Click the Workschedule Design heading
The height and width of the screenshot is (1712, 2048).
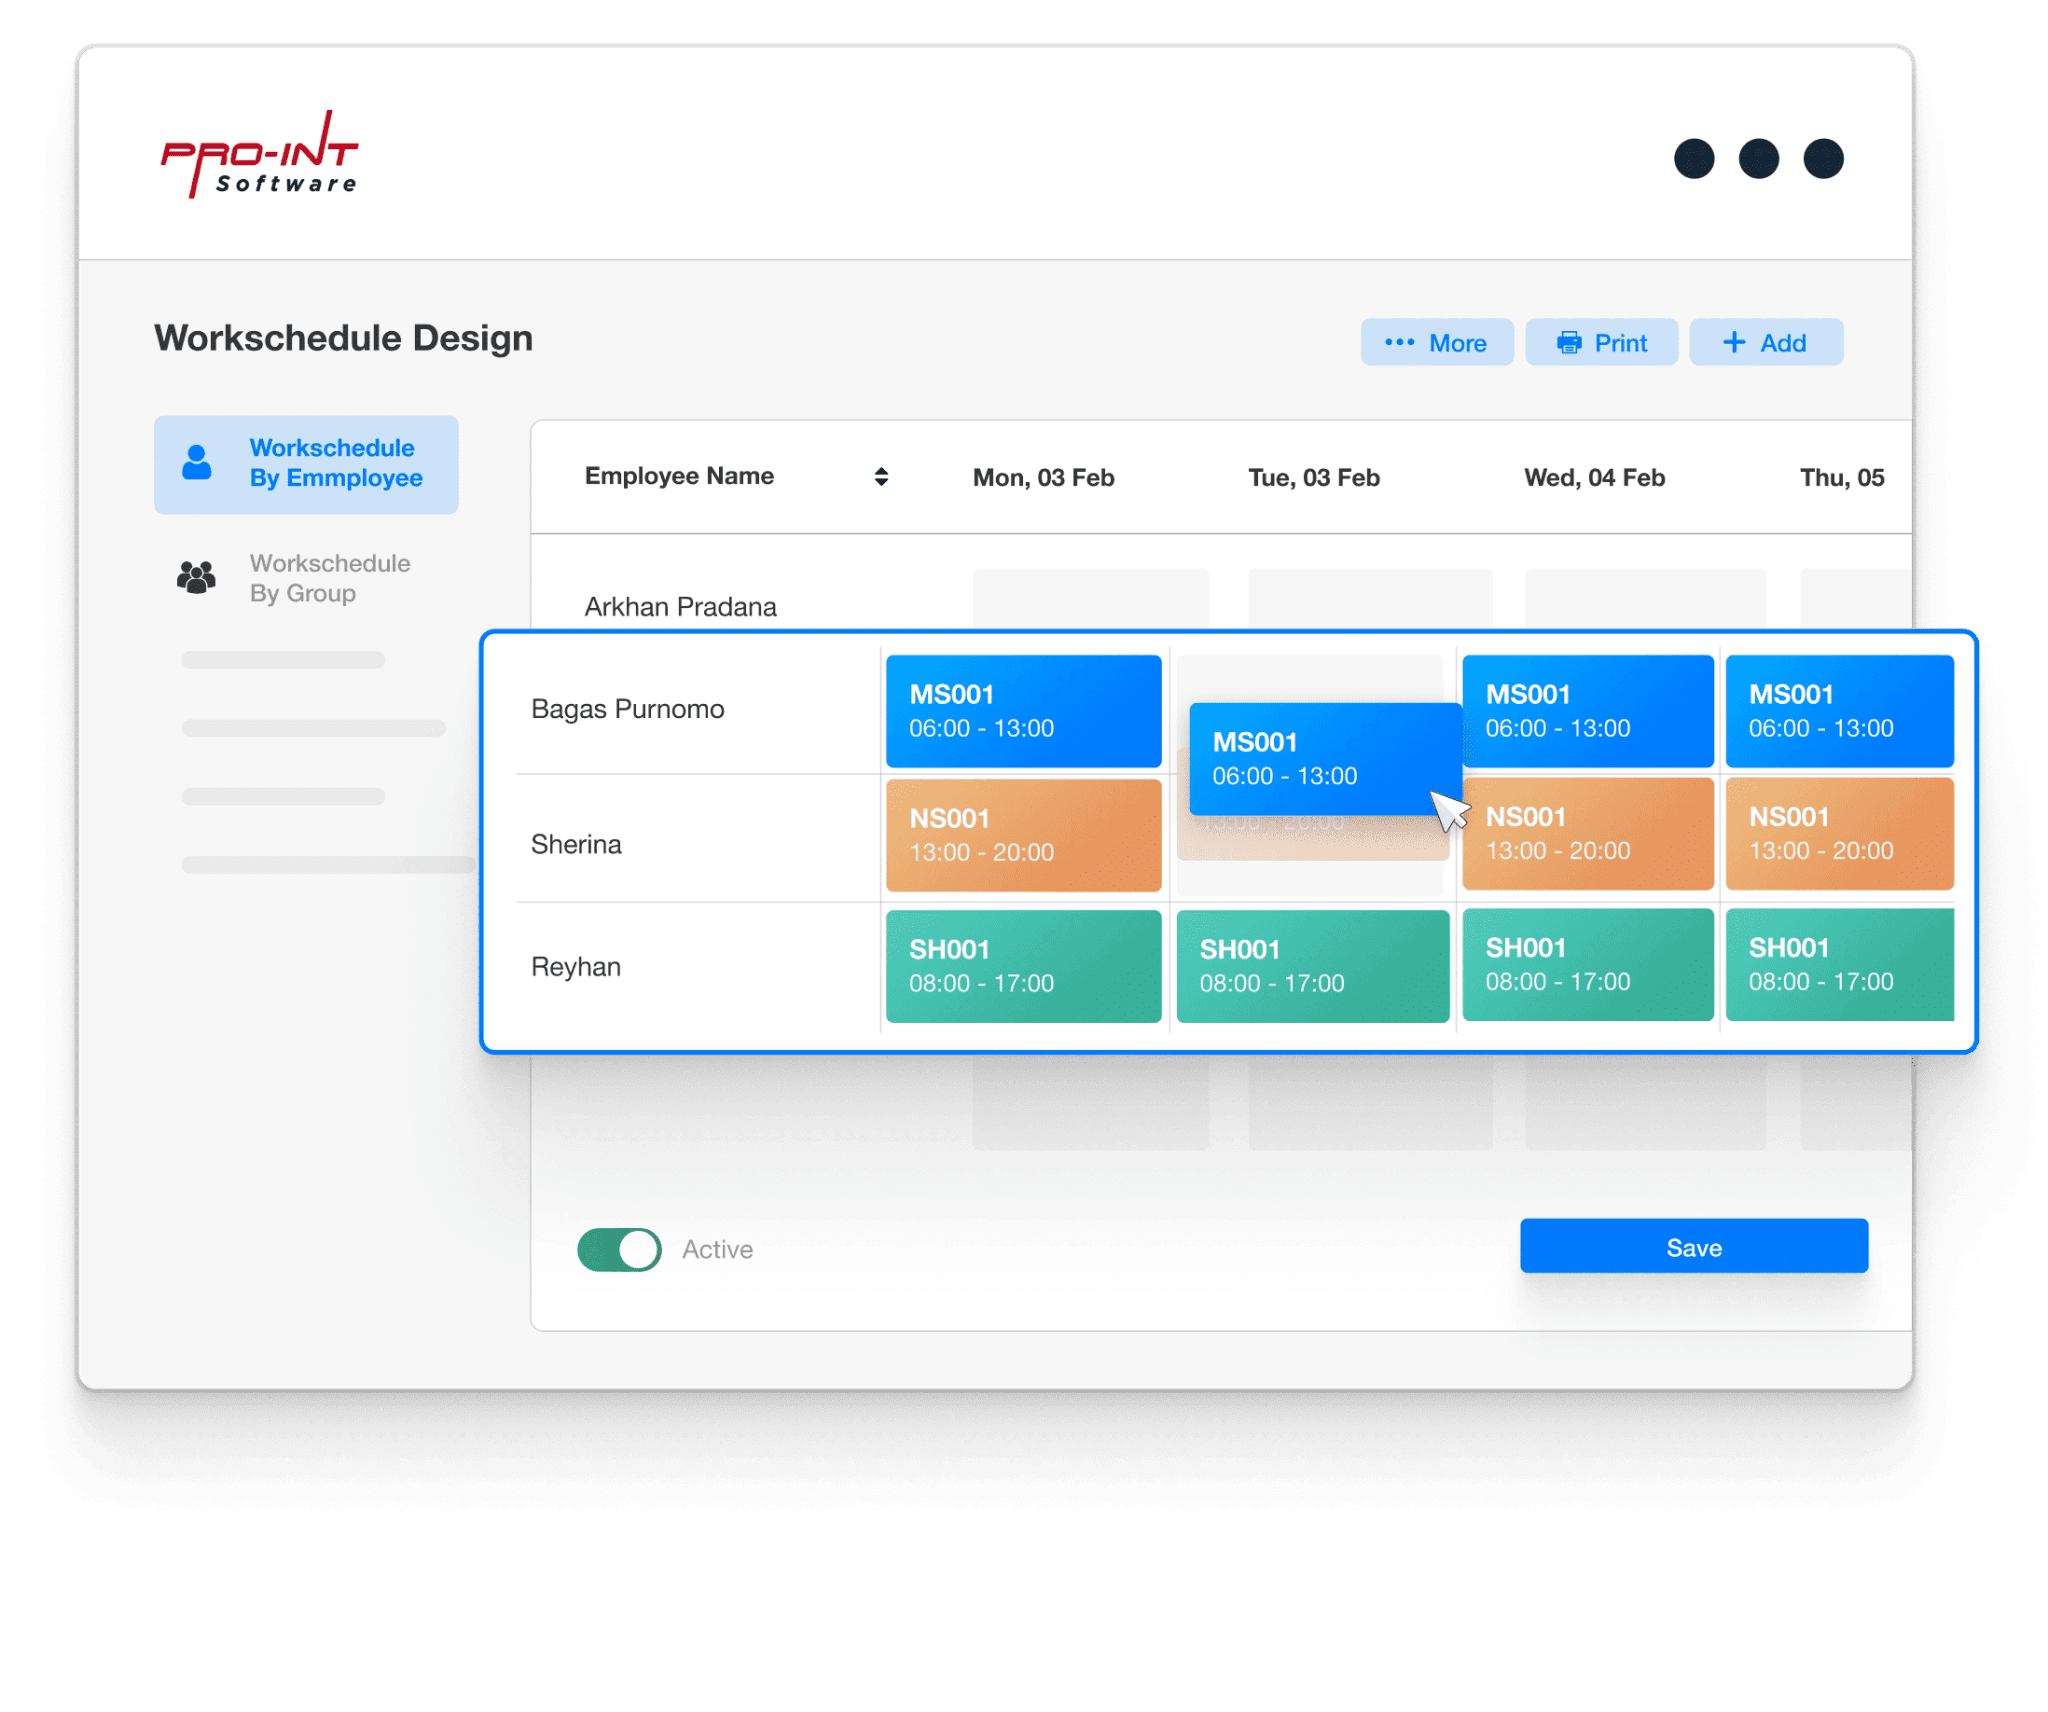[343, 338]
